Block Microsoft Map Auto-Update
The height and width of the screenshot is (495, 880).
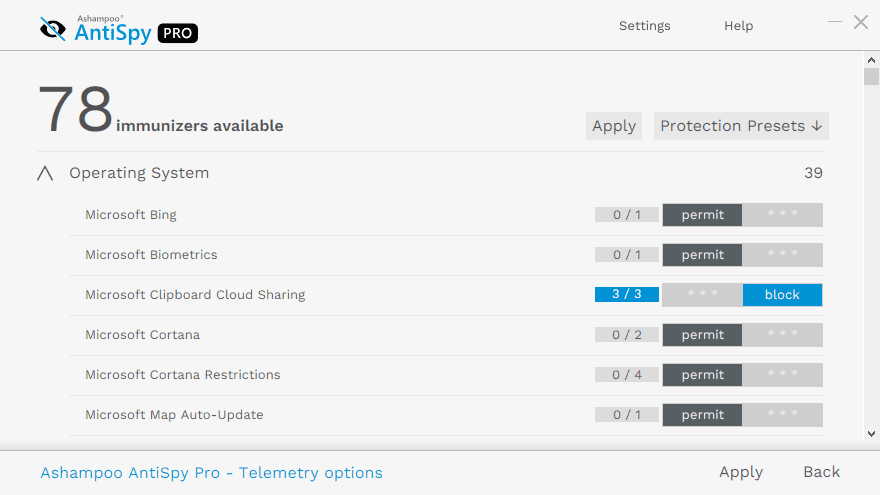click(782, 415)
